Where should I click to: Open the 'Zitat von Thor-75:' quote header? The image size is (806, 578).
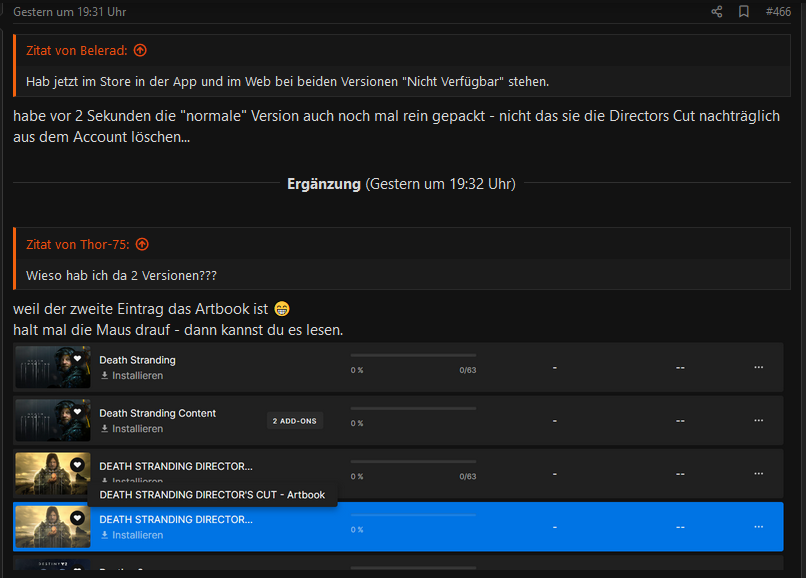(78, 244)
